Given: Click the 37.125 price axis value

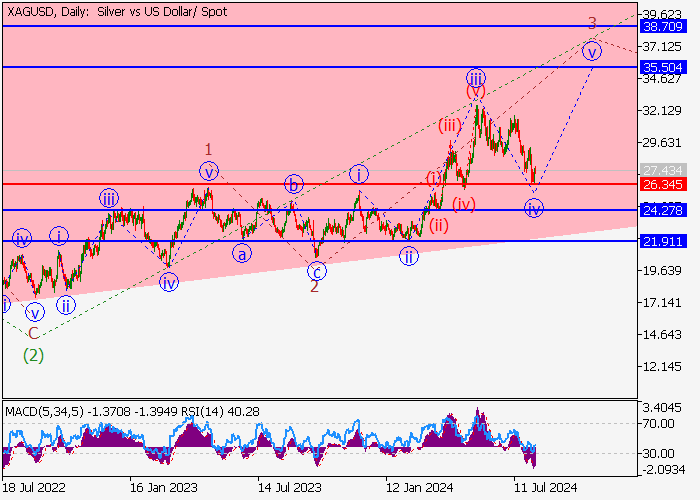Looking at the screenshot, I should tap(662, 46).
